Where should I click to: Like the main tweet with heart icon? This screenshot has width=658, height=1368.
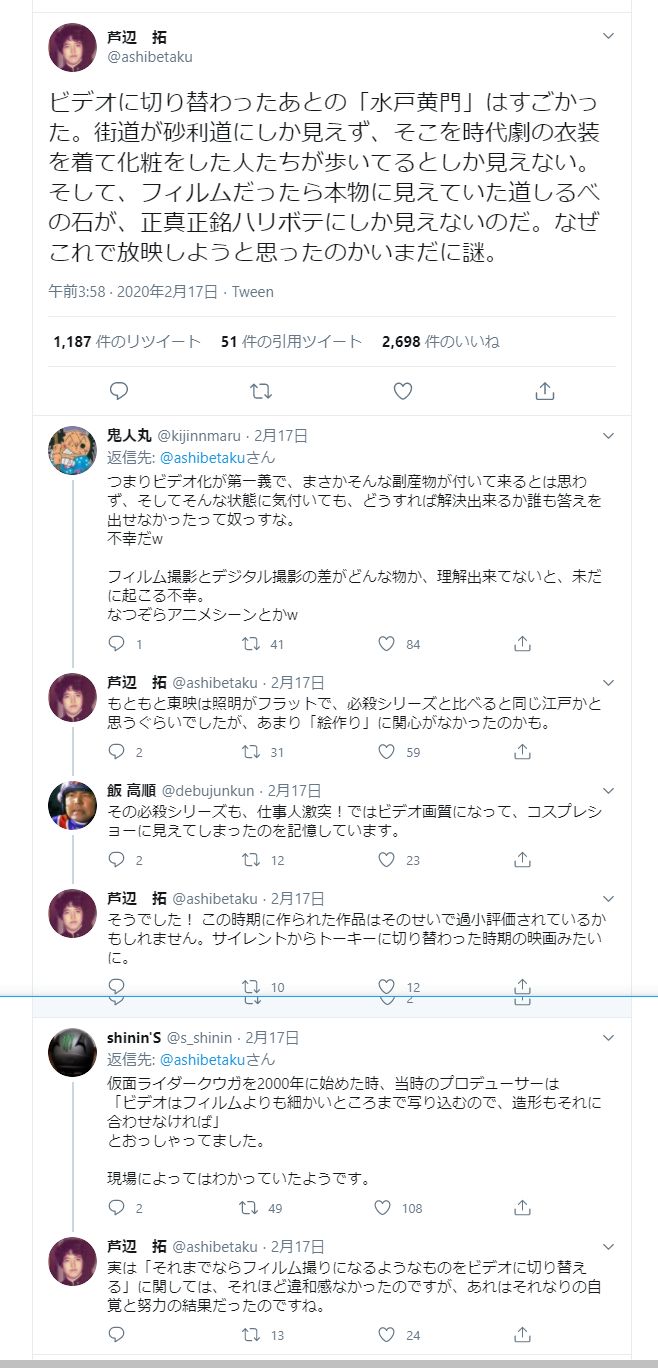coord(402,391)
